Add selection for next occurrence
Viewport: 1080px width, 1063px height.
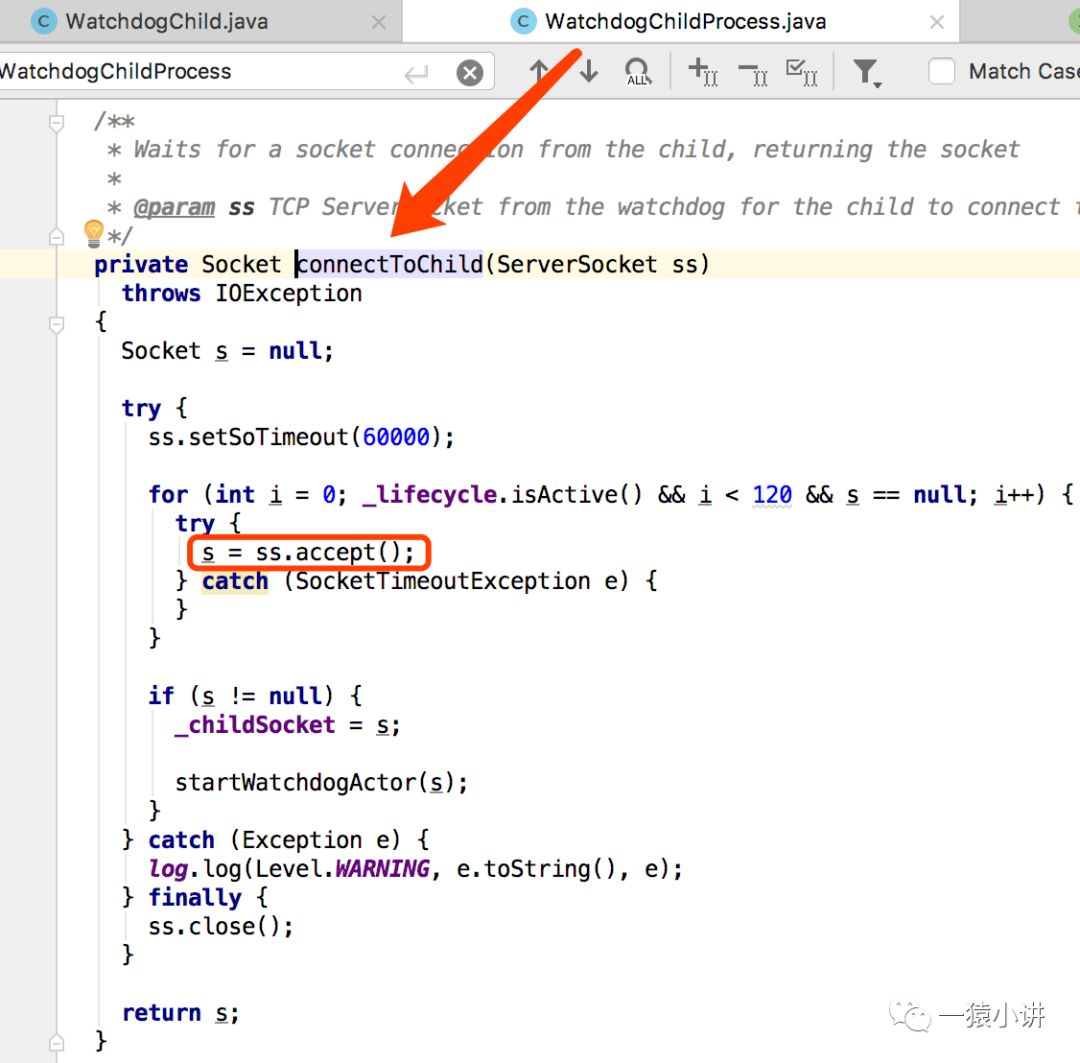coord(703,72)
